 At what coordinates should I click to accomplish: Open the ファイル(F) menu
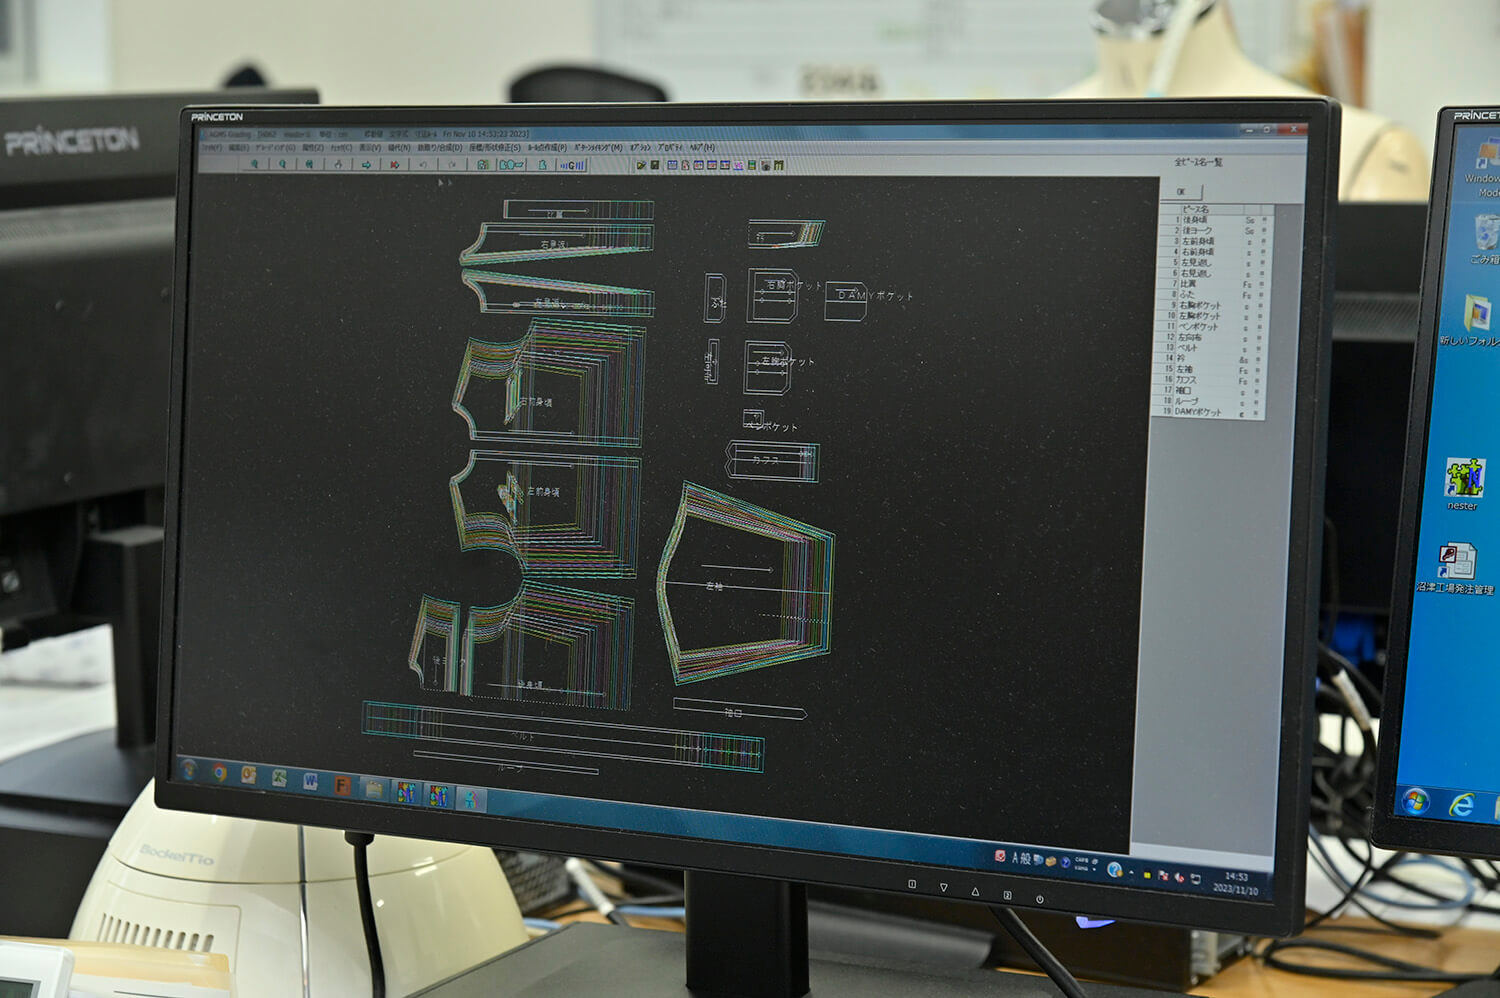coord(211,147)
